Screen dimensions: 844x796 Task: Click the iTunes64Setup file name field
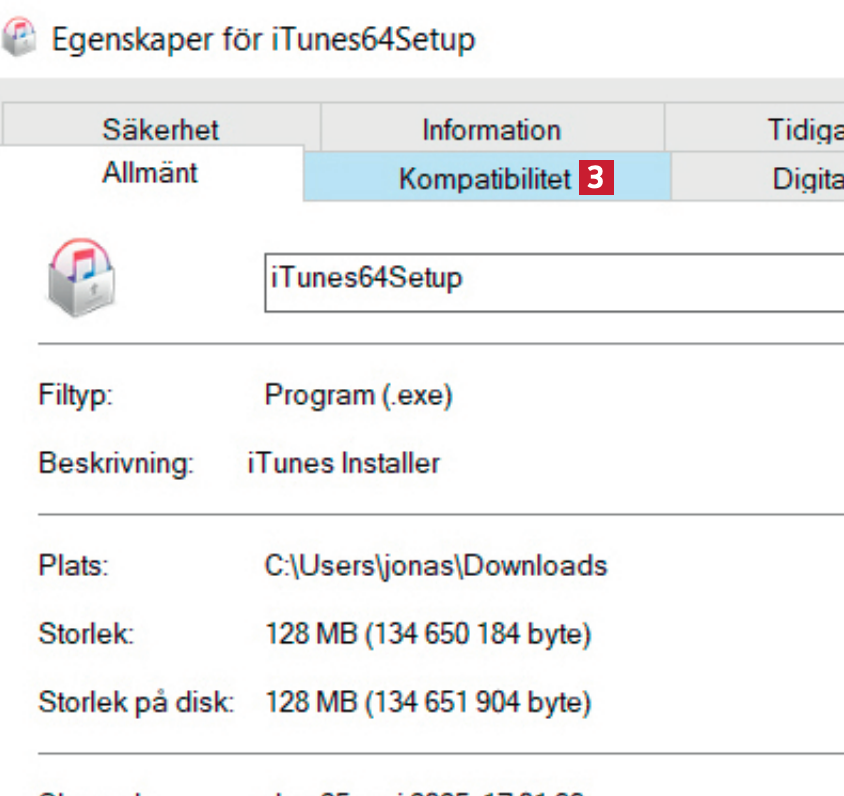coord(550,281)
